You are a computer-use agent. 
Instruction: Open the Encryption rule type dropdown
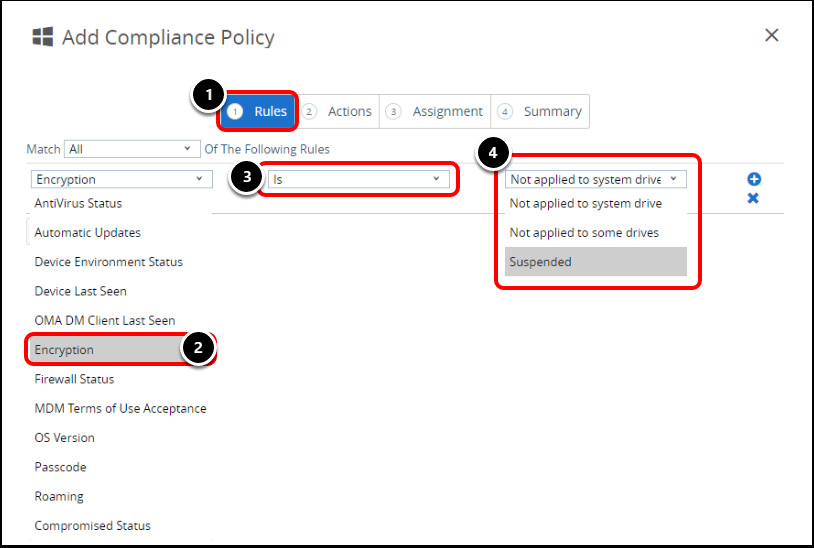point(121,179)
